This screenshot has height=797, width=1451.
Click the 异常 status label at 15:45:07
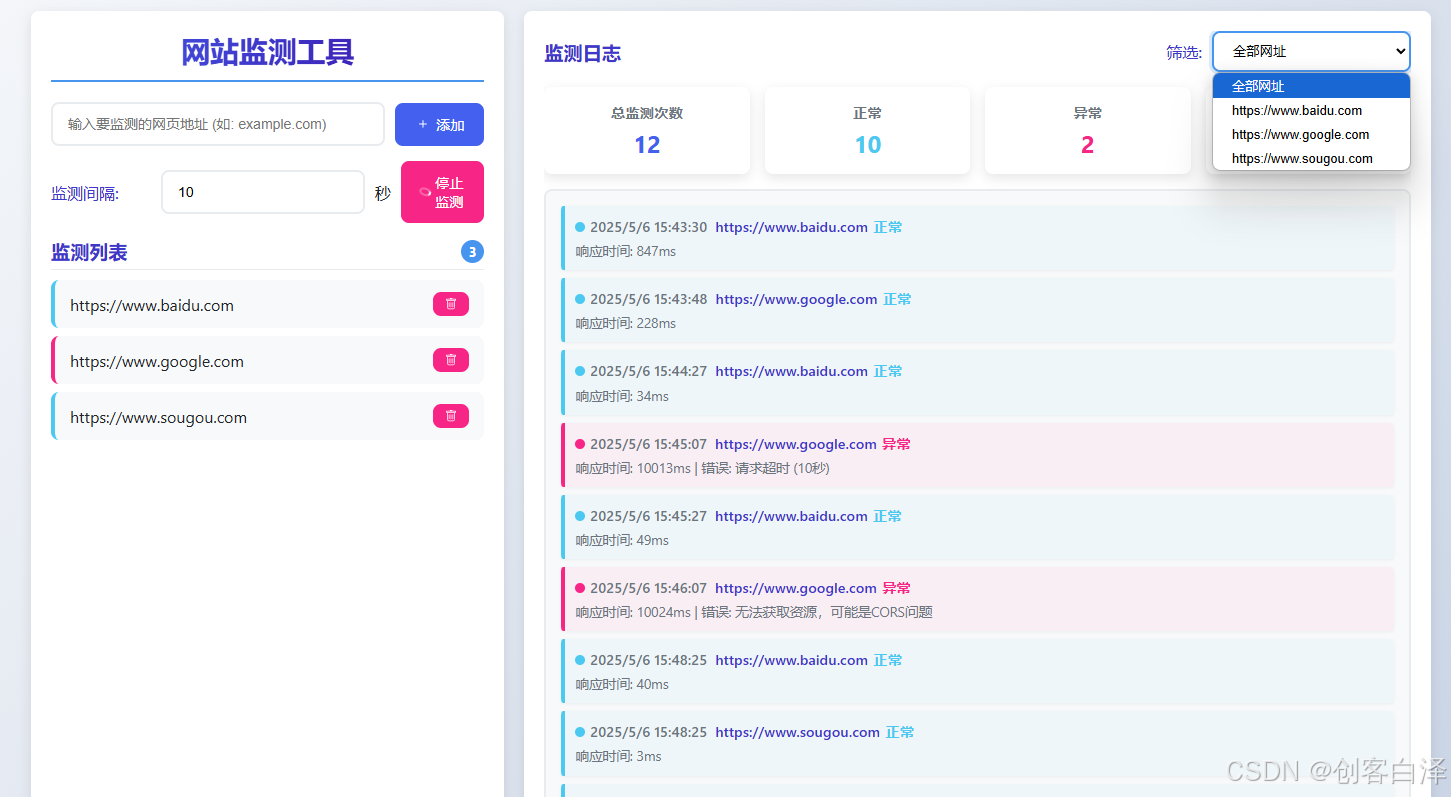pyautogui.click(x=896, y=444)
